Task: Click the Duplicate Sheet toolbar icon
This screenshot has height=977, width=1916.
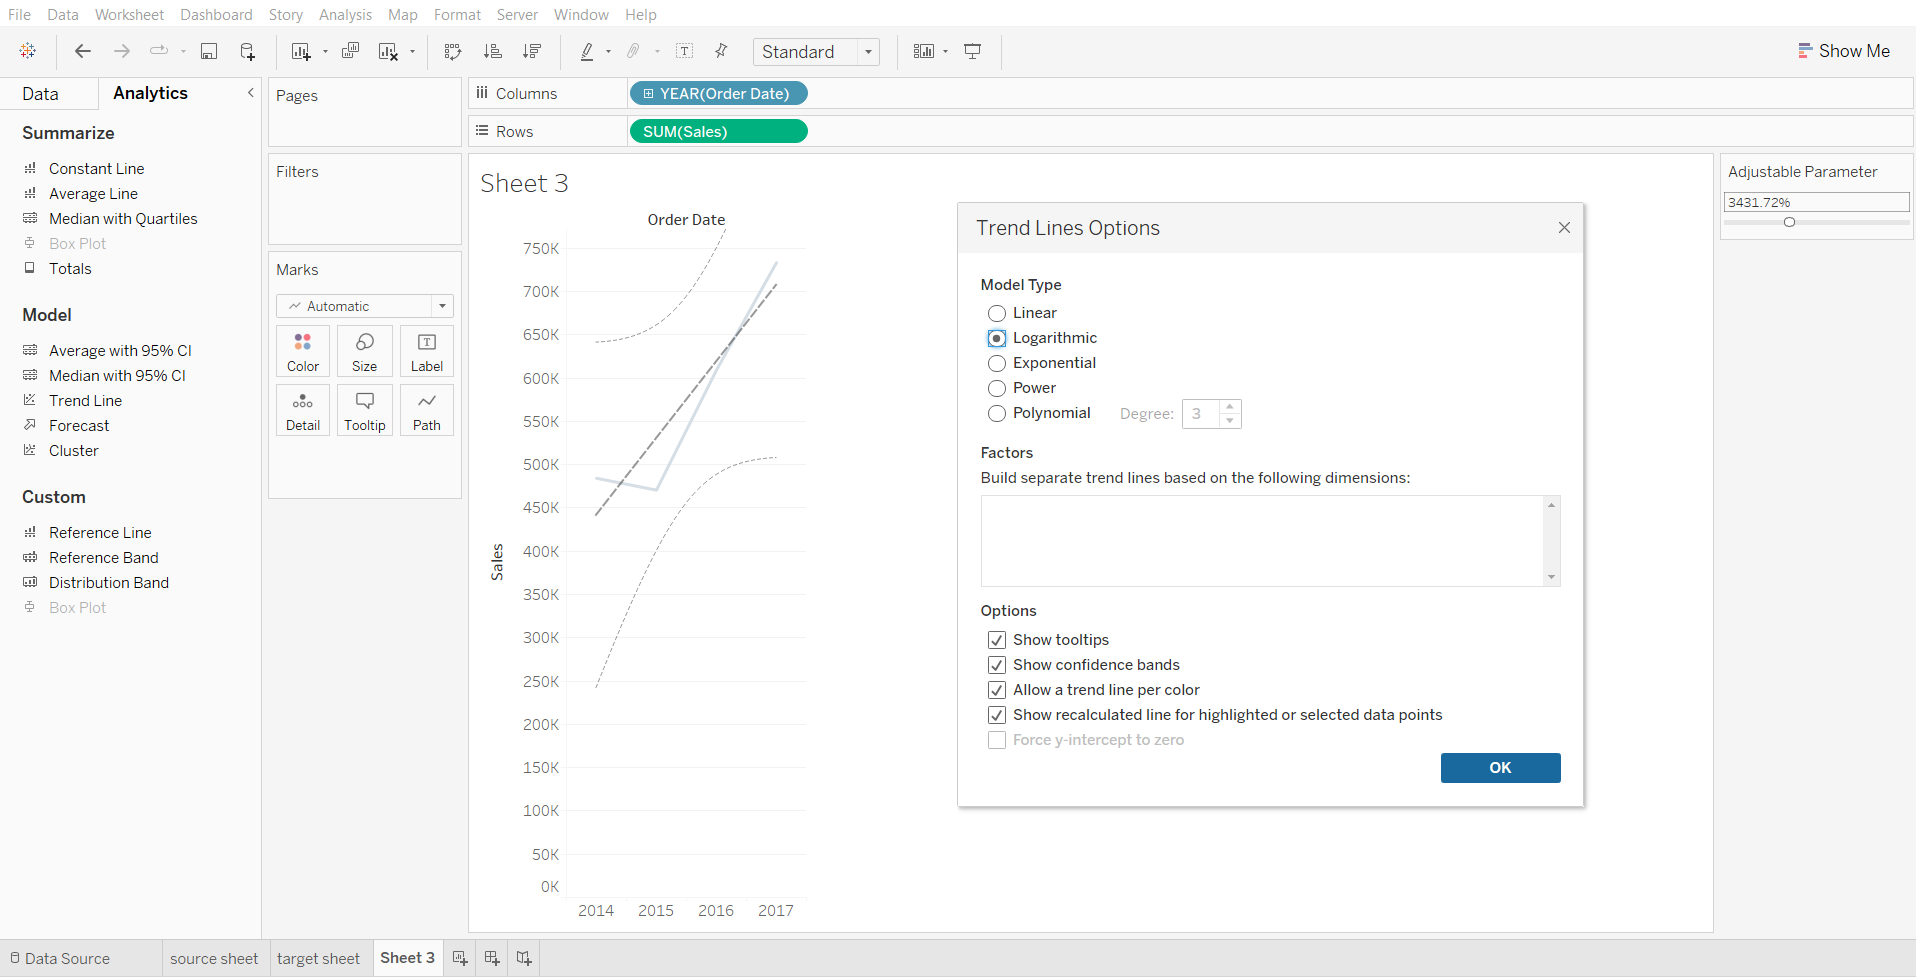Action: pyautogui.click(x=350, y=52)
